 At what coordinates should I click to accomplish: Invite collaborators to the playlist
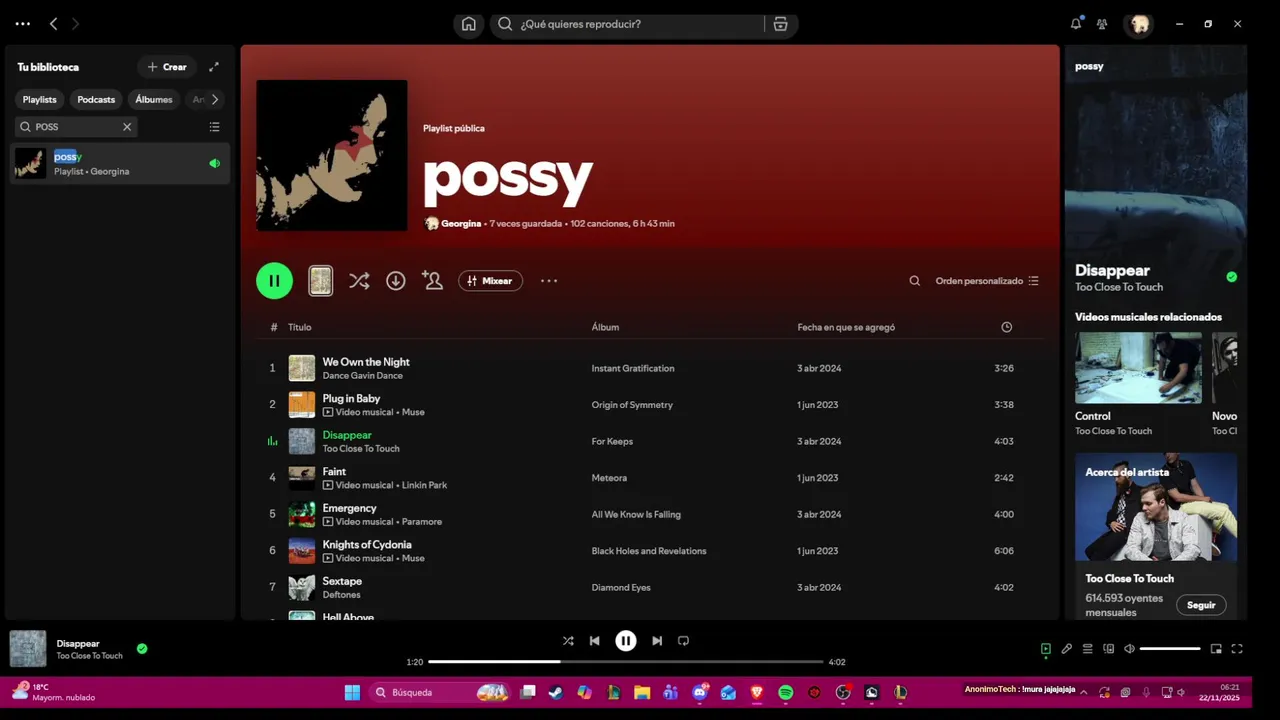pyautogui.click(x=432, y=281)
